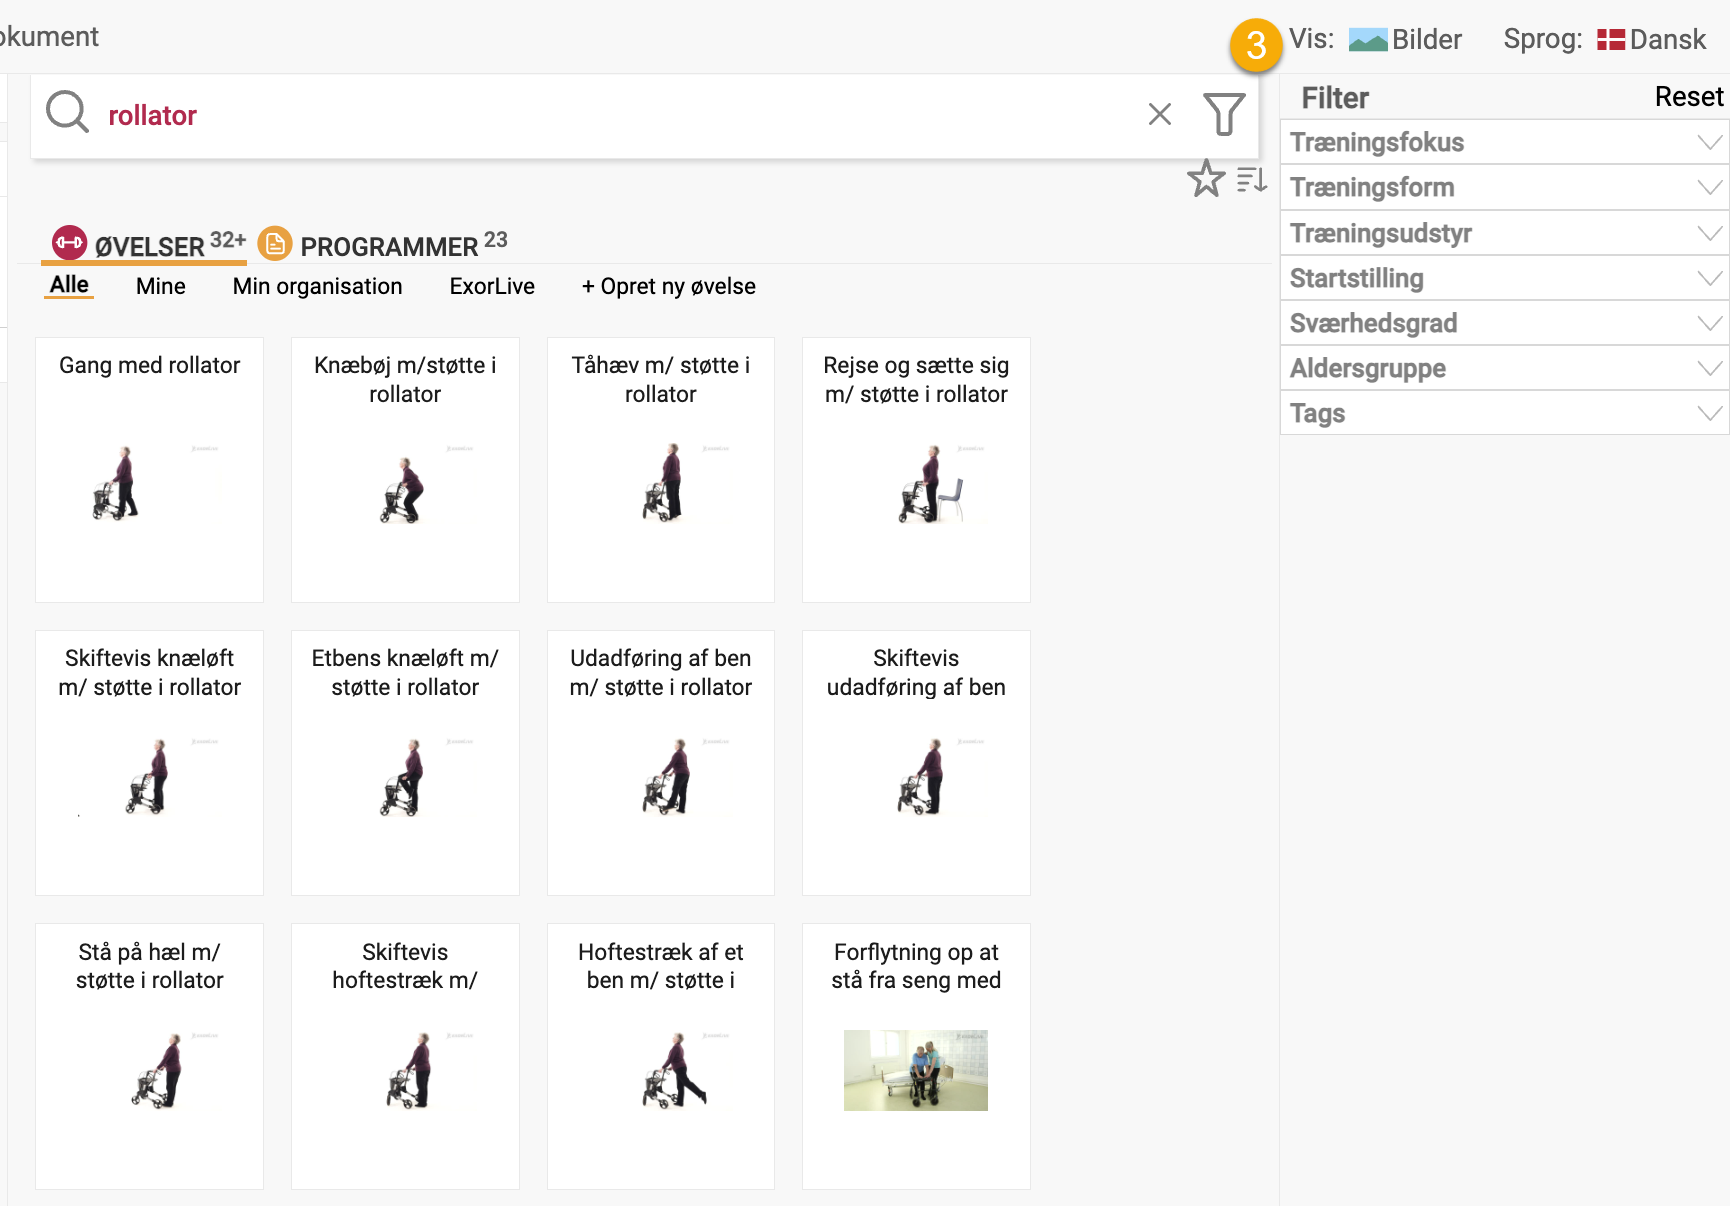
Task: Clear the rollator search text
Action: coord(1159,114)
